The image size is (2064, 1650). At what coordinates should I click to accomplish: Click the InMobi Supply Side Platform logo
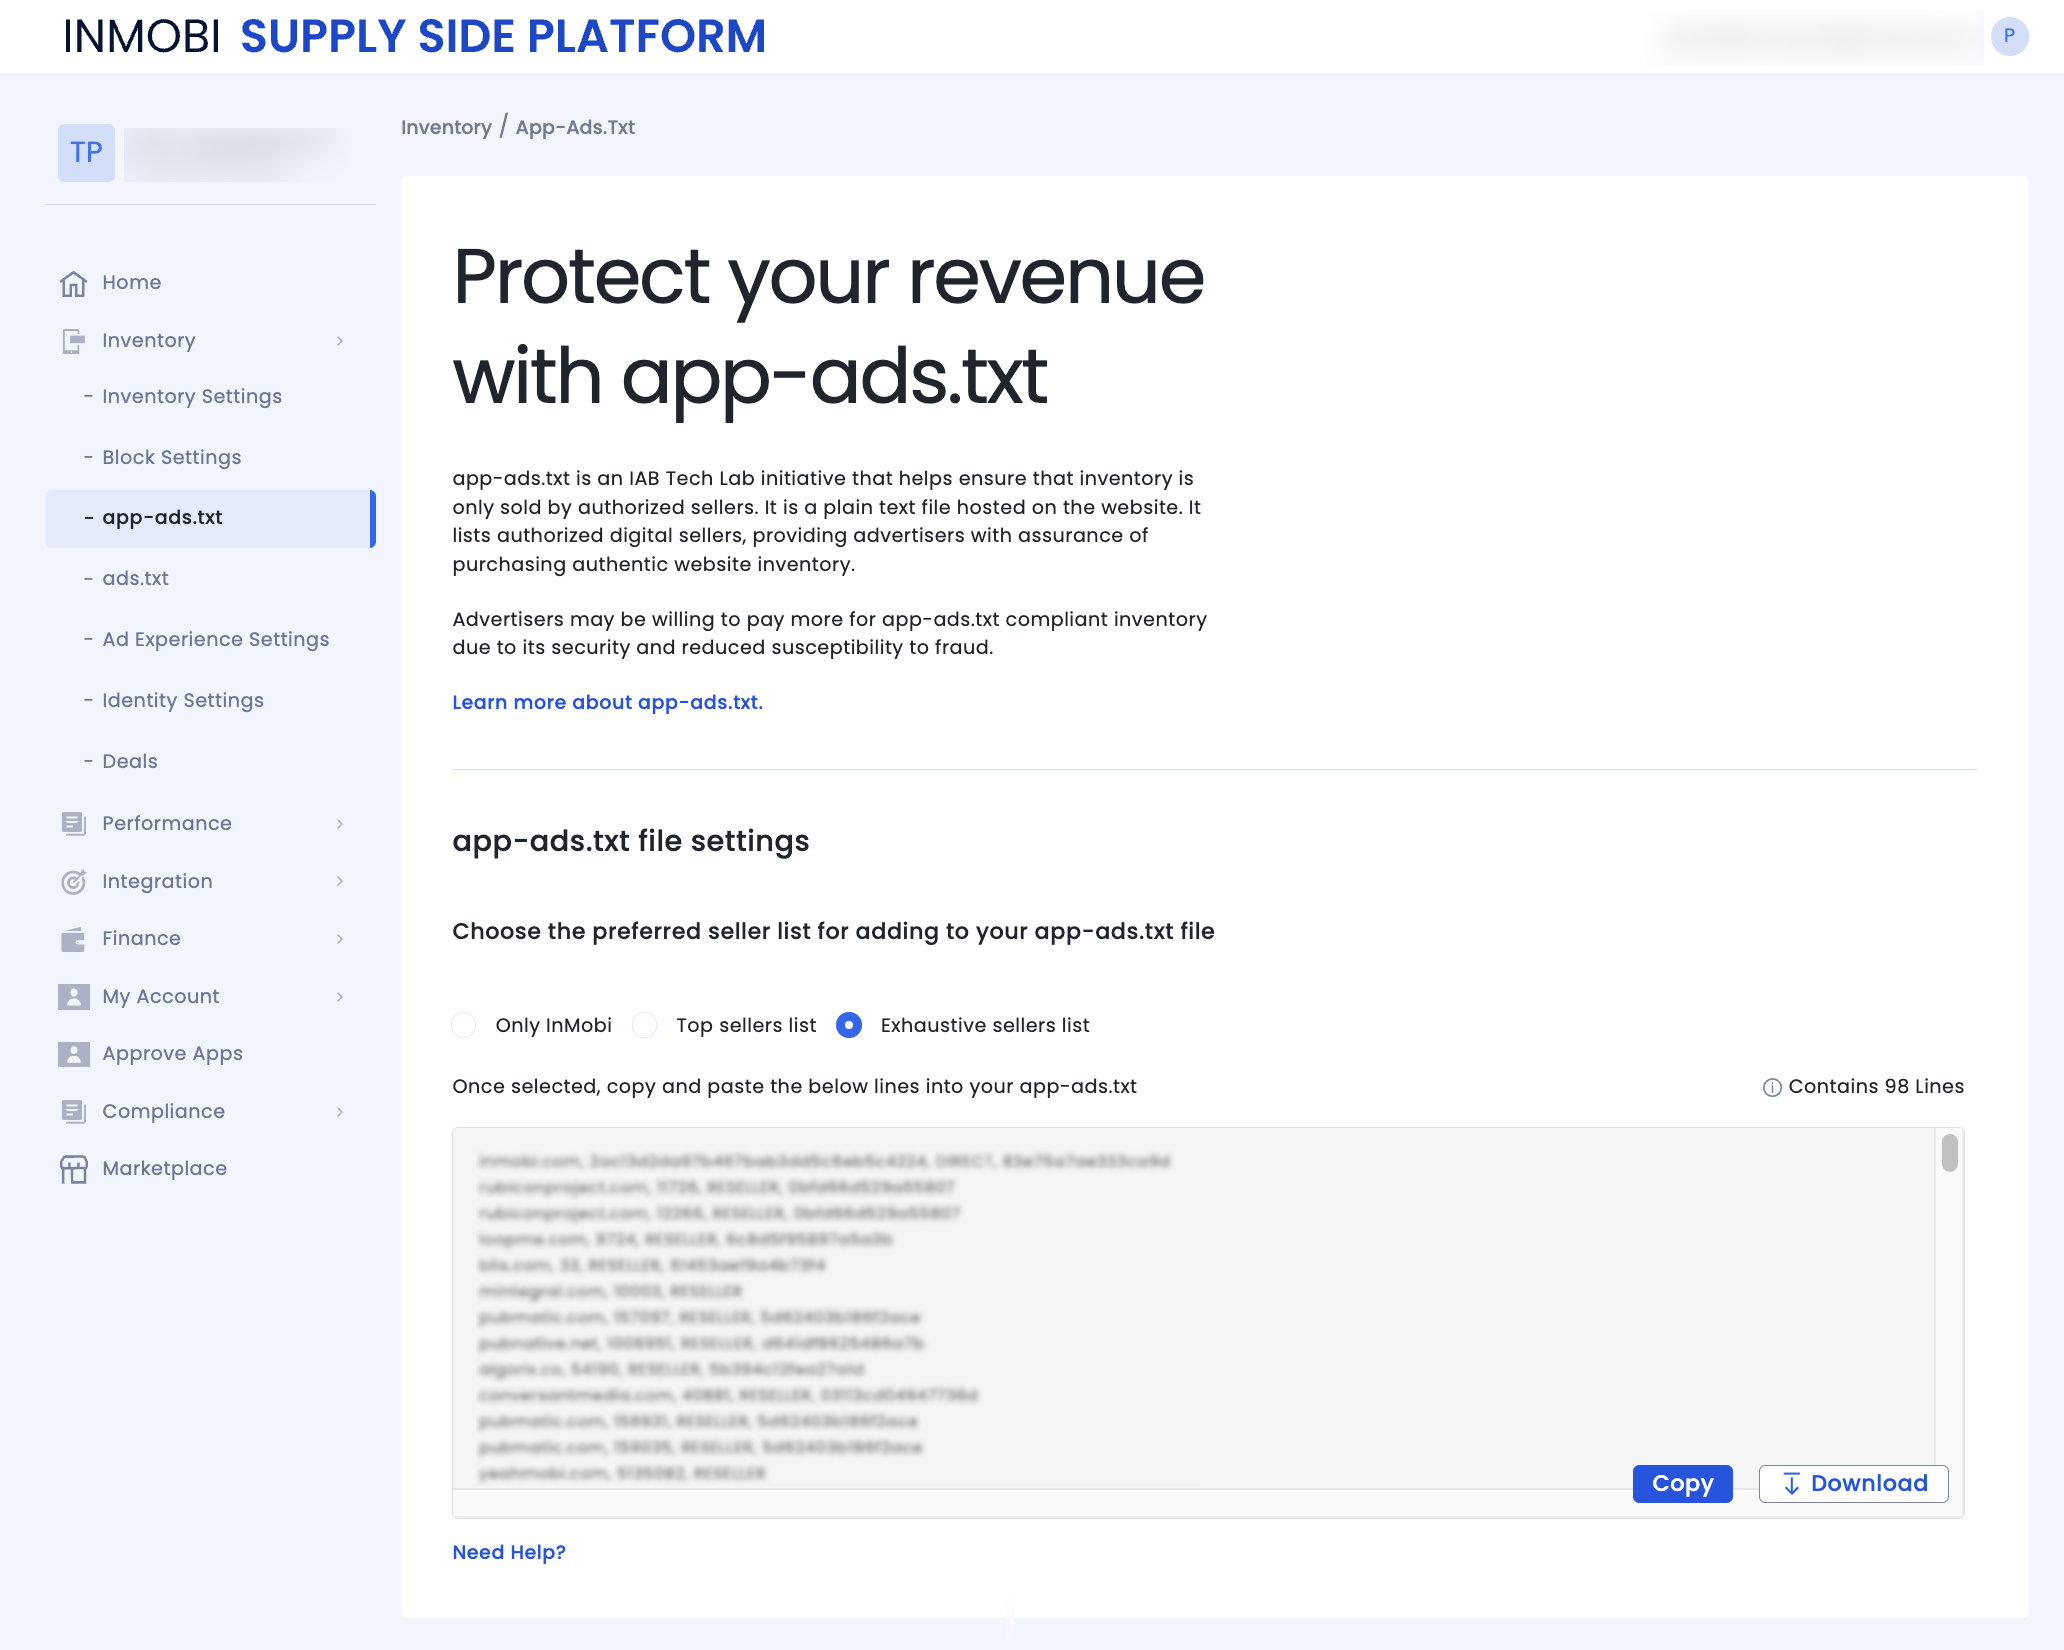tap(414, 37)
